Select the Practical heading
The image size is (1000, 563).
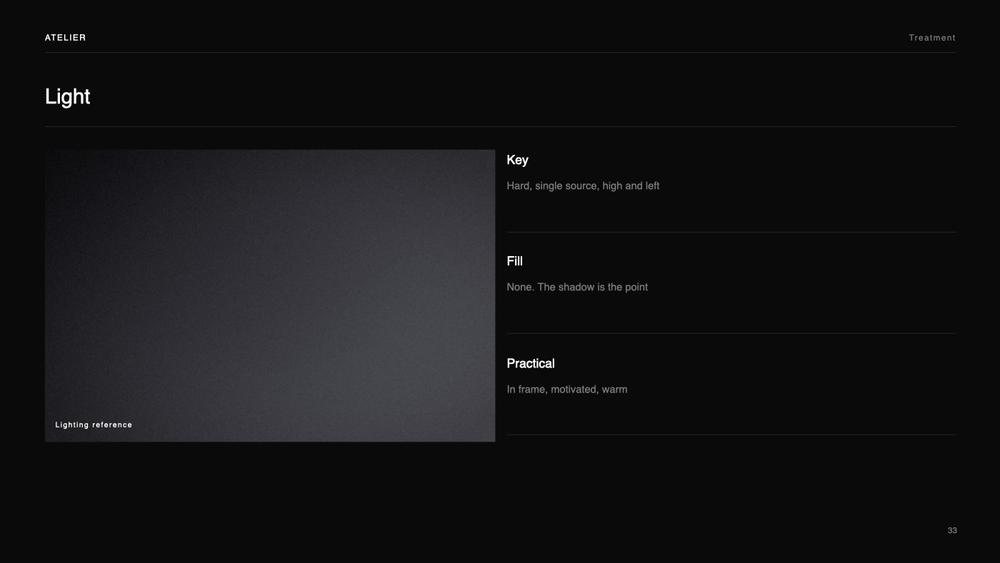(x=531, y=363)
